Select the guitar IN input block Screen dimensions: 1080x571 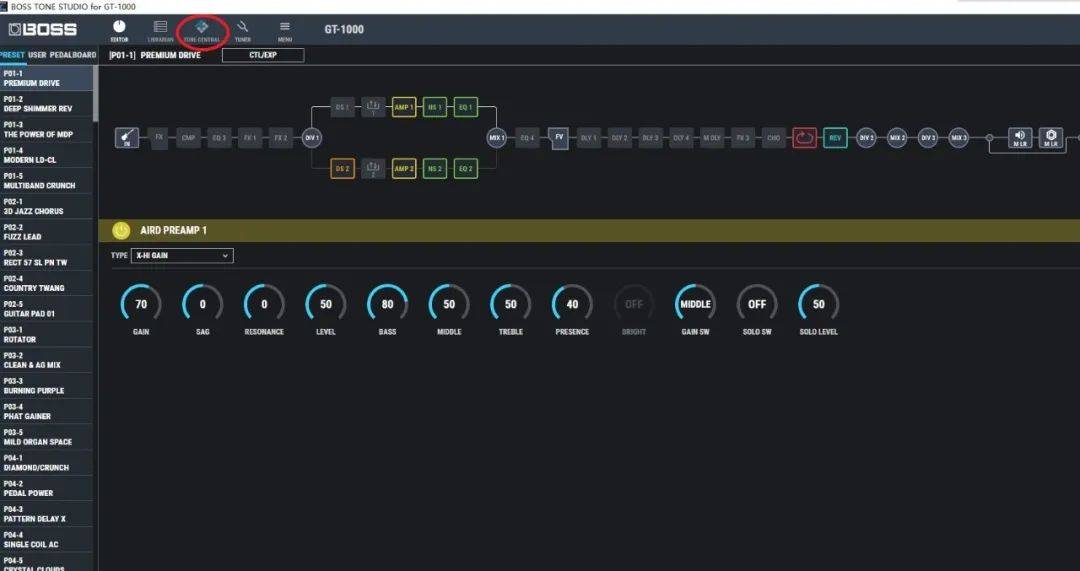coord(127,138)
